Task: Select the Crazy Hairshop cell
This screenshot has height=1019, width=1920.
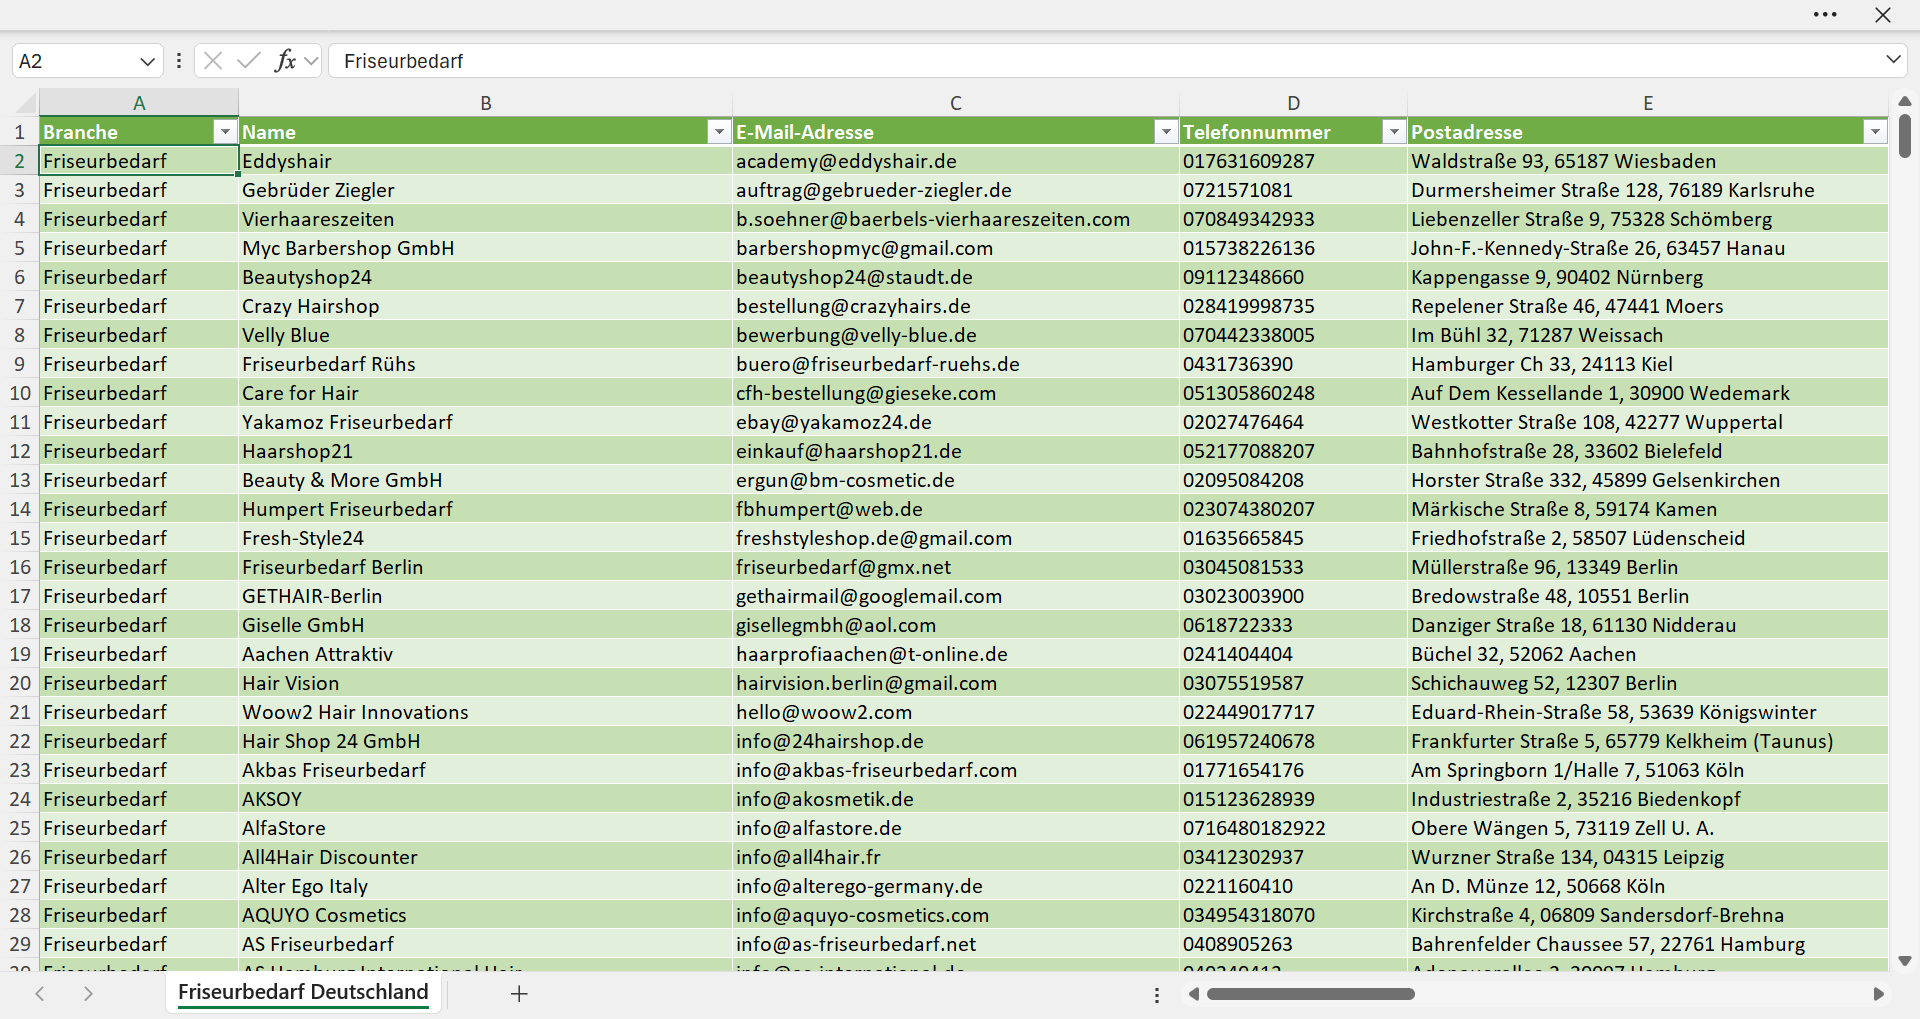Action: click(486, 306)
